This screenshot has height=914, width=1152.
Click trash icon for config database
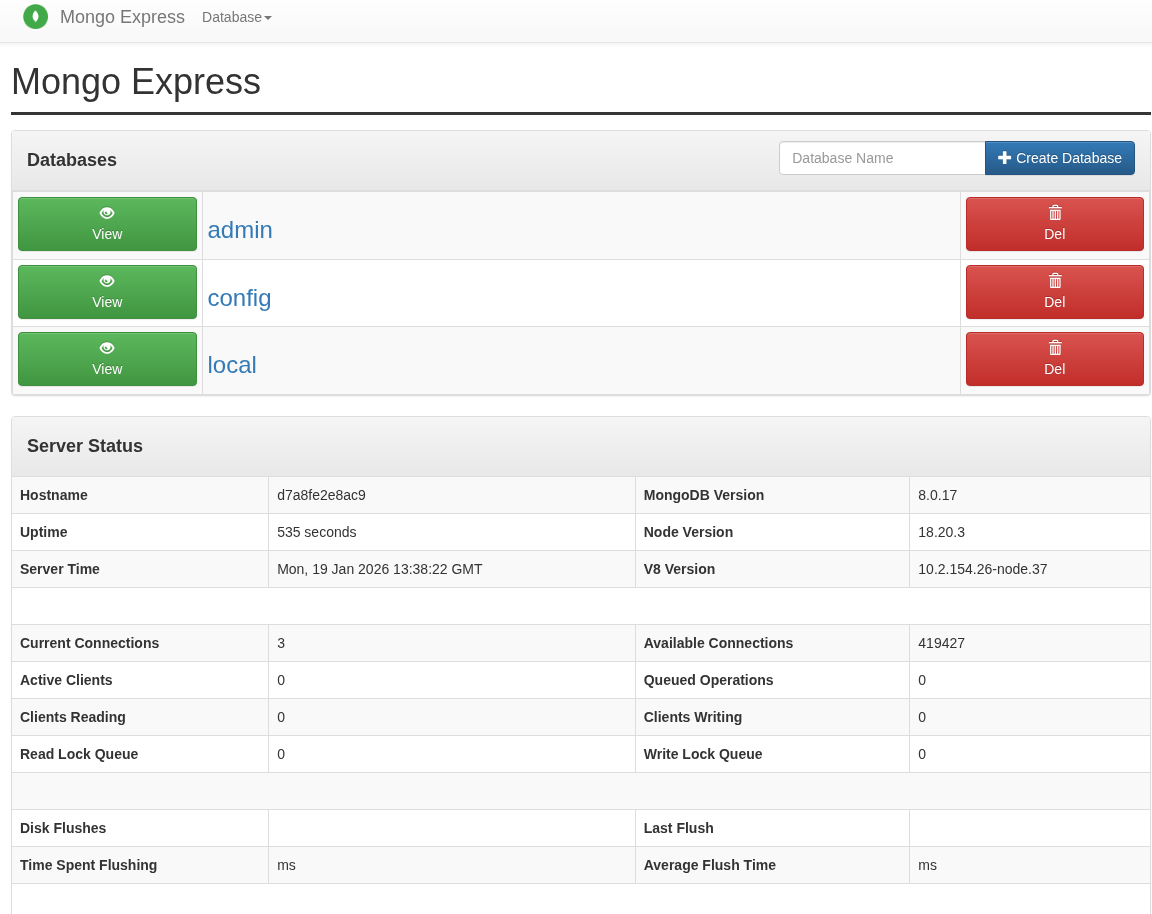pyautogui.click(x=1055, y=281)
